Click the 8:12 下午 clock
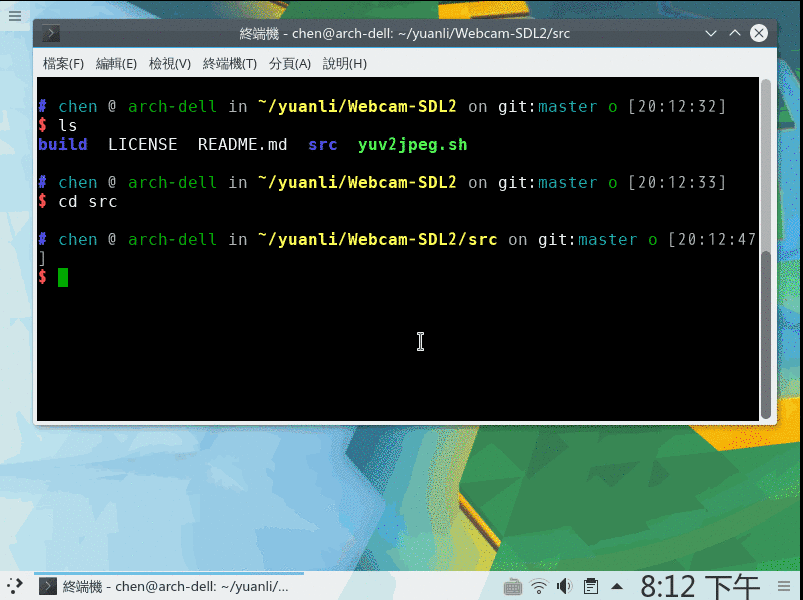 point(700,587)
